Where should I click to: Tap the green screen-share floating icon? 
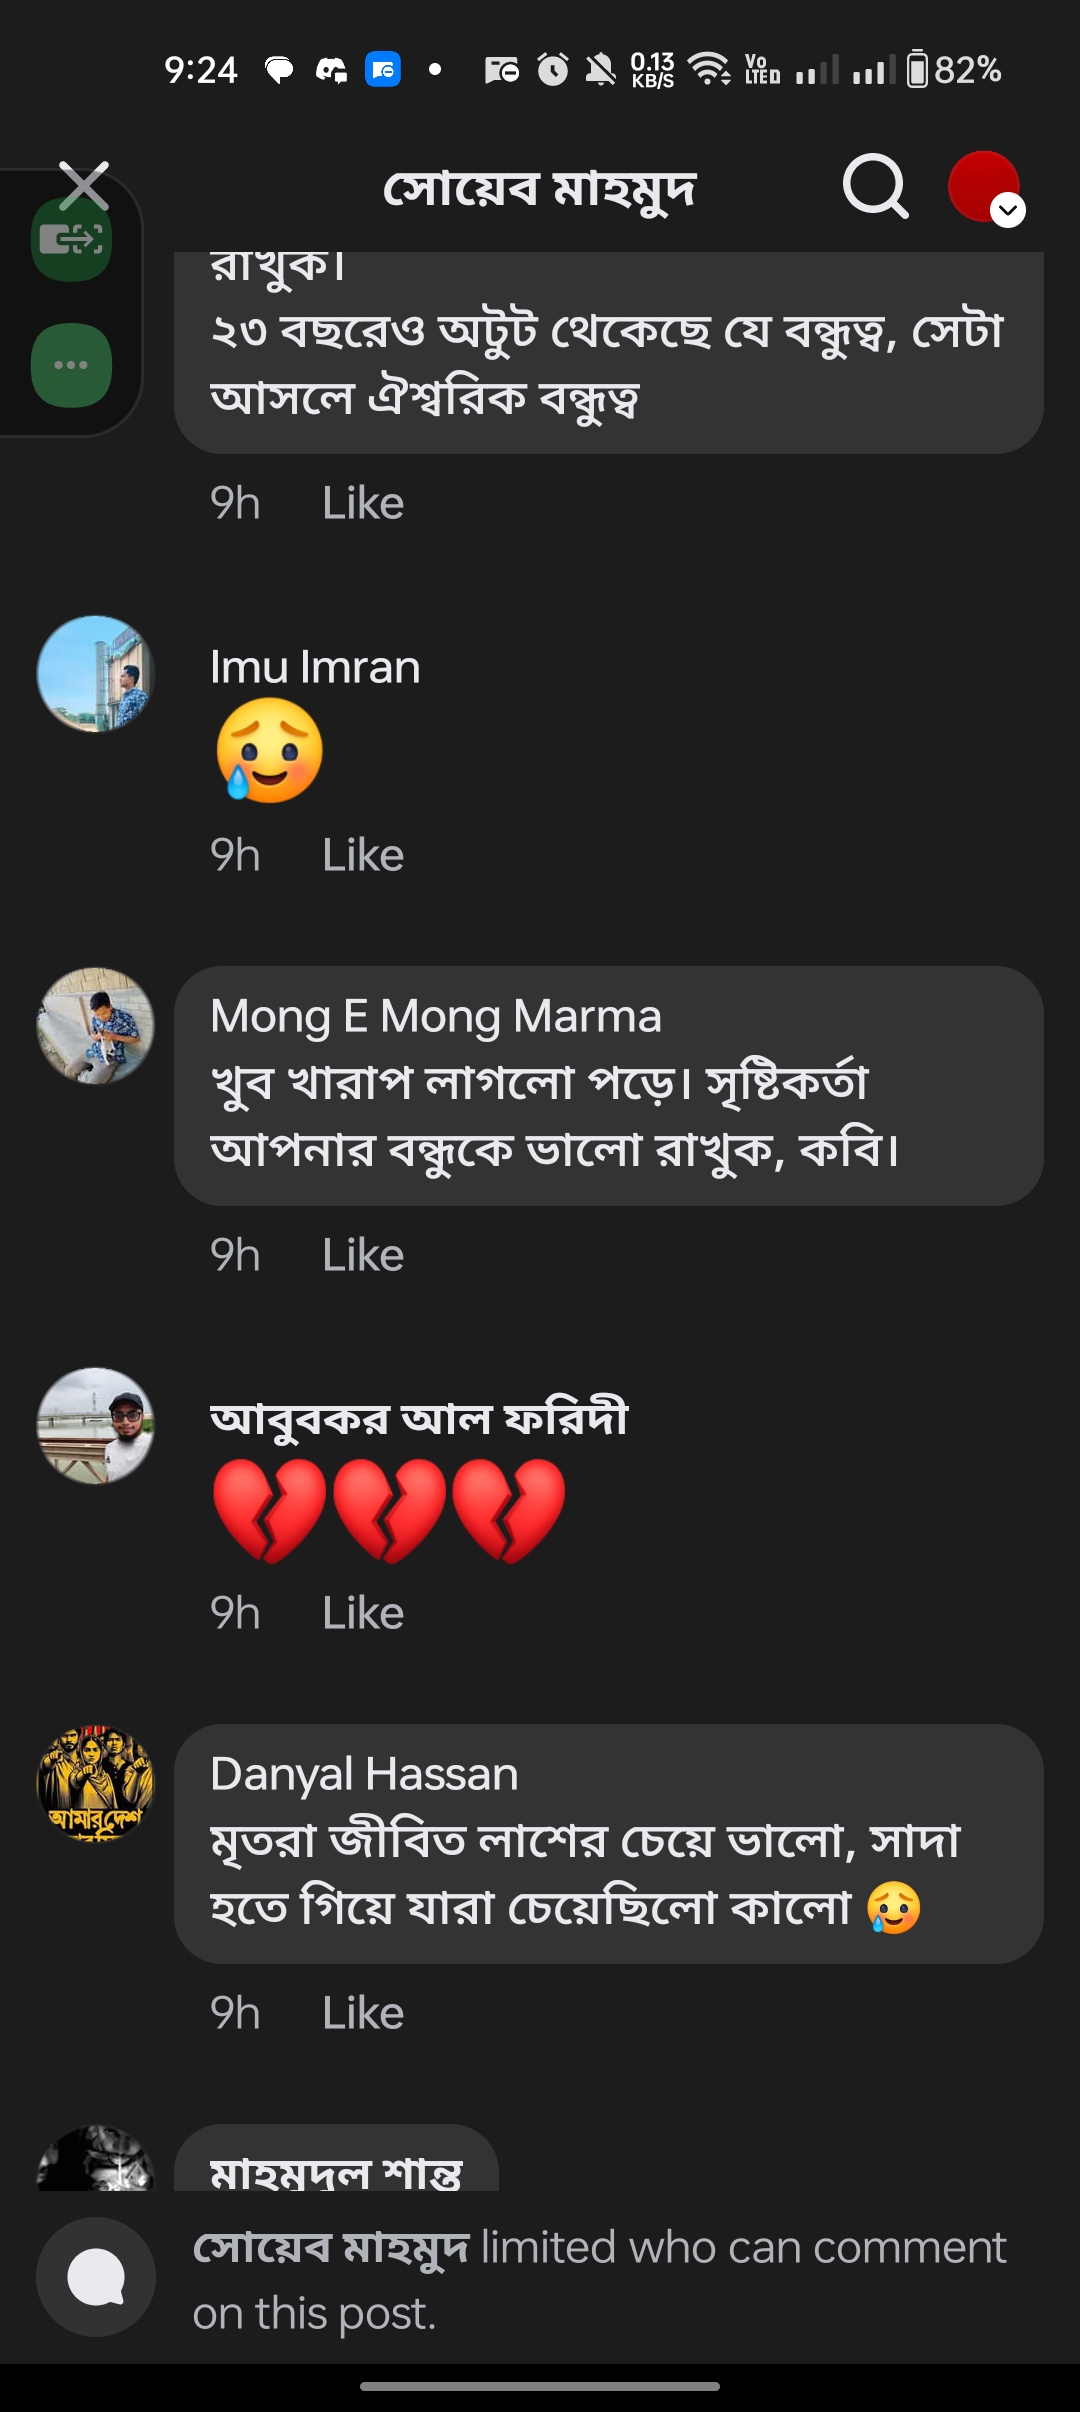coord(71,240)
